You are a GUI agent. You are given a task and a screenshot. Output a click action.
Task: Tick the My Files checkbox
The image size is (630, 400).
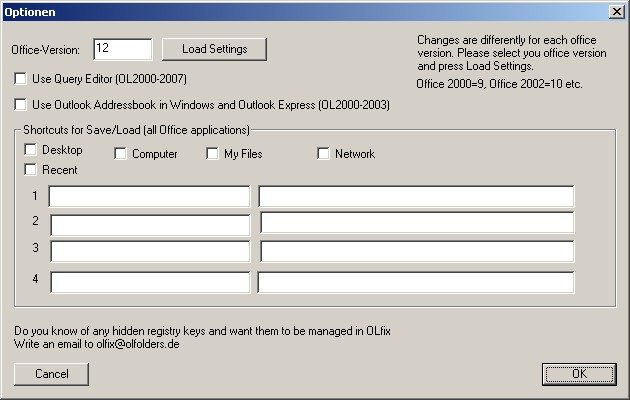[212, 153]
